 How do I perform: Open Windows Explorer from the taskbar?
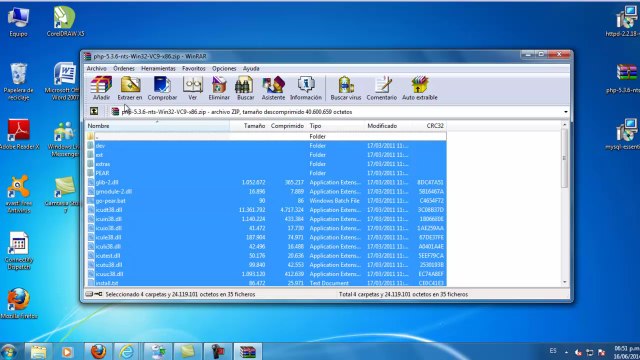click(x=38, y=351)
